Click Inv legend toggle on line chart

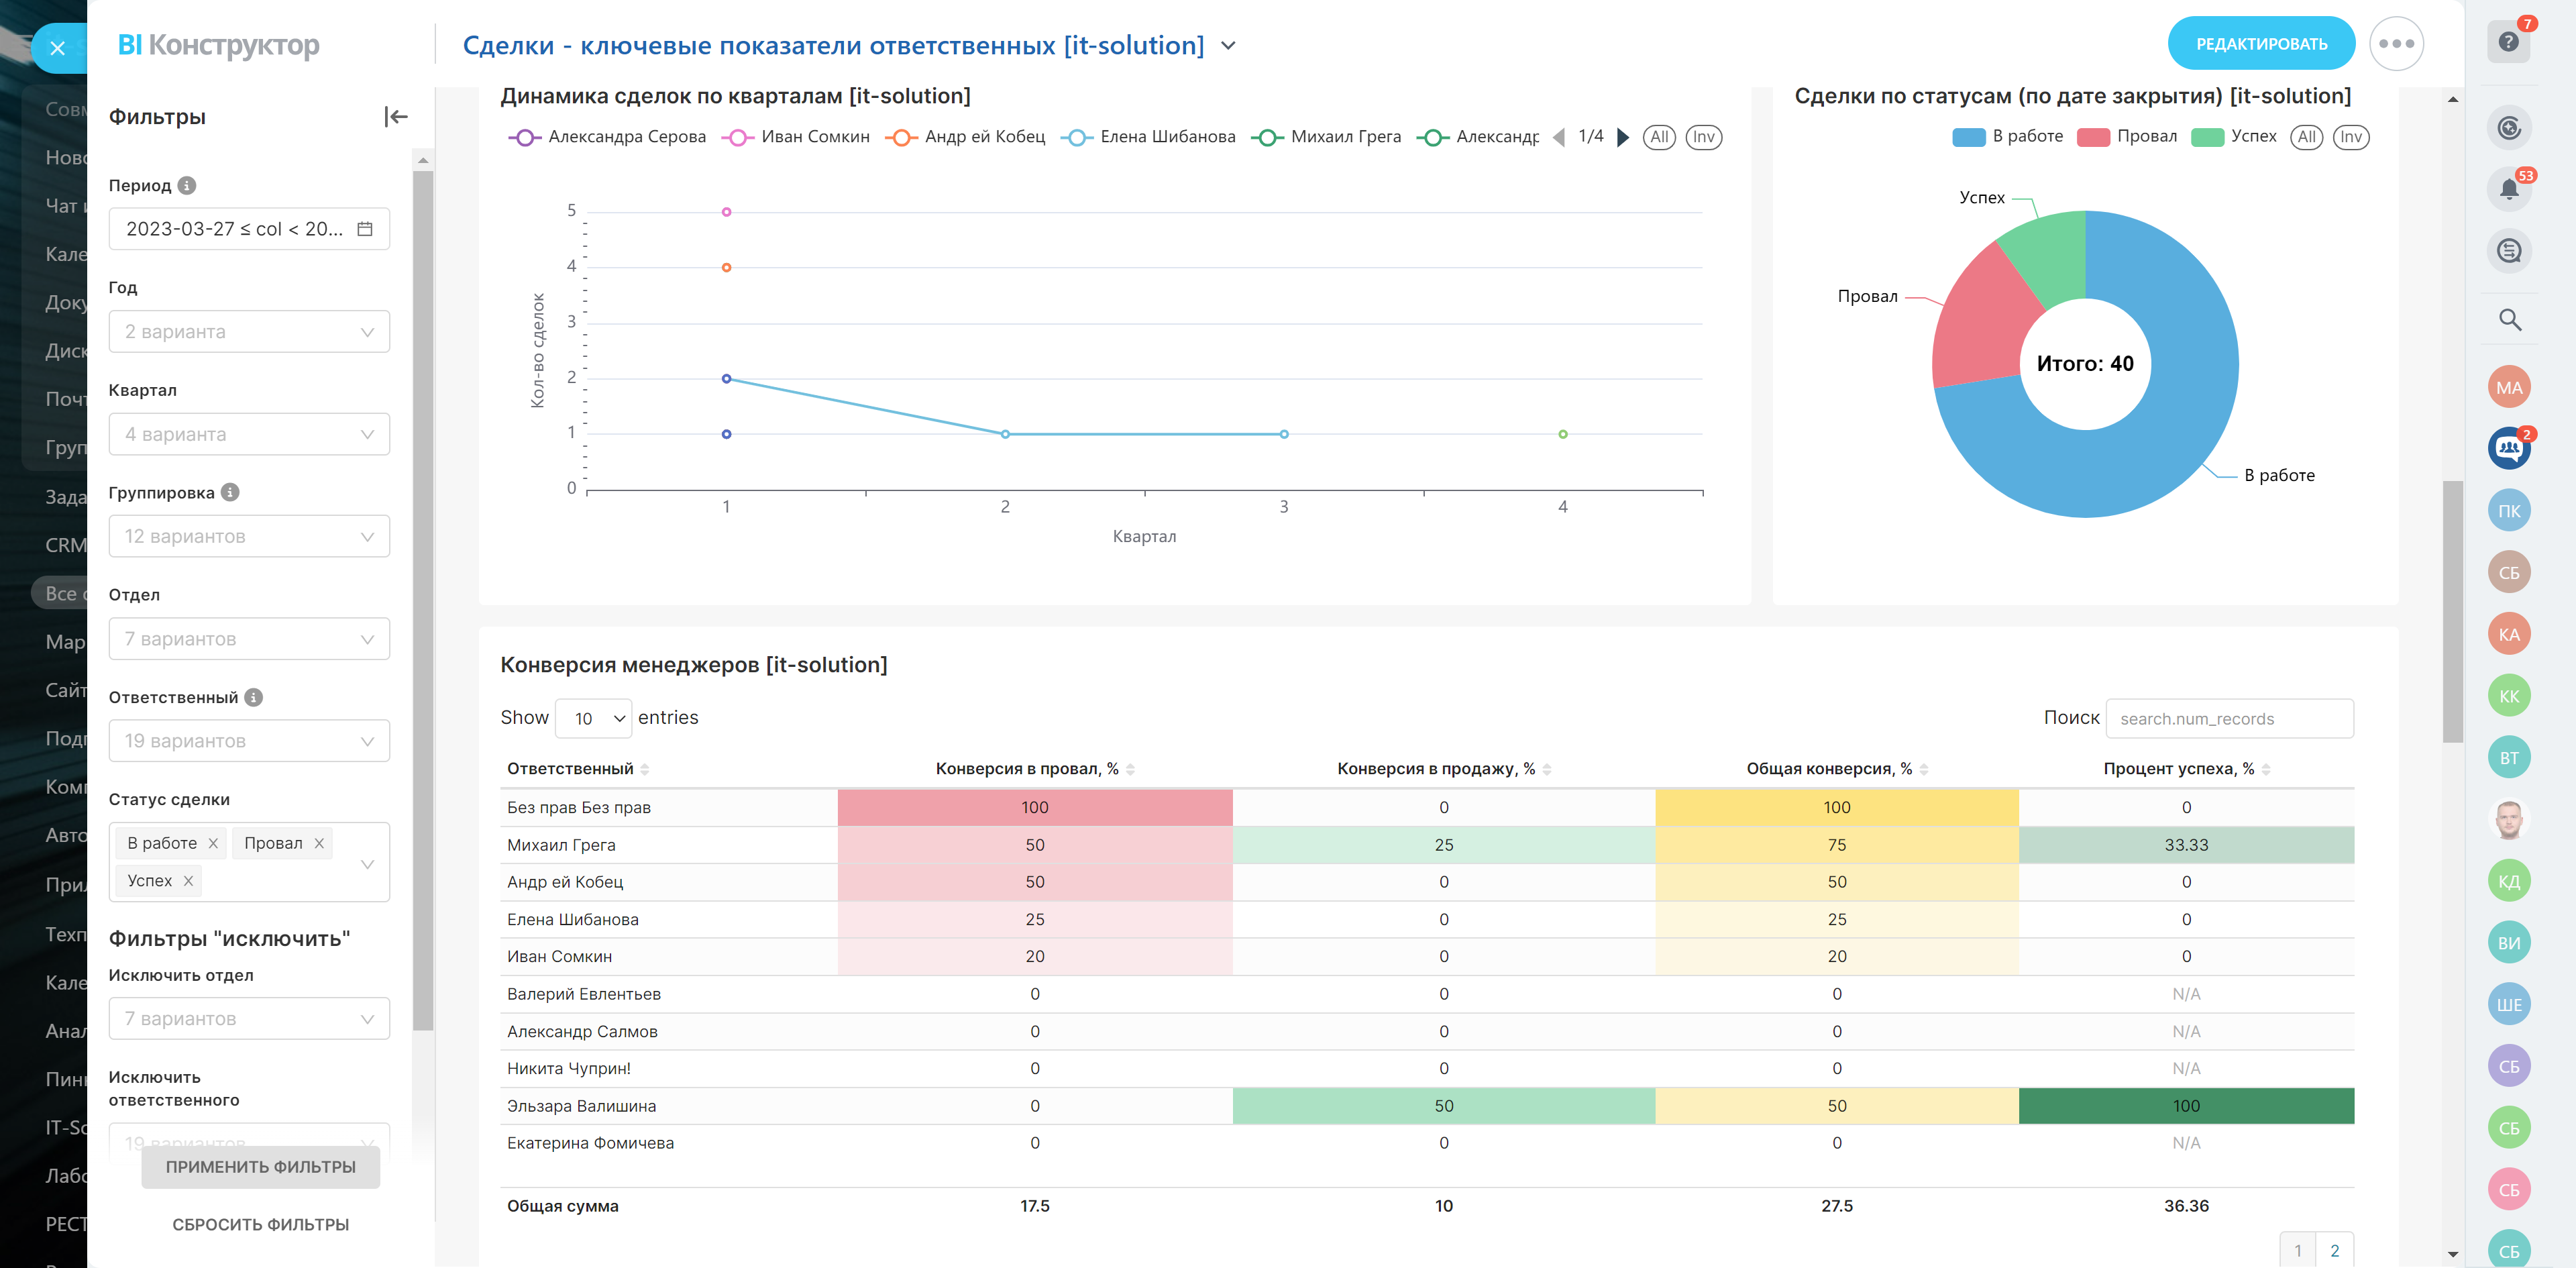pyautogui.click(x=1703, y=138)
